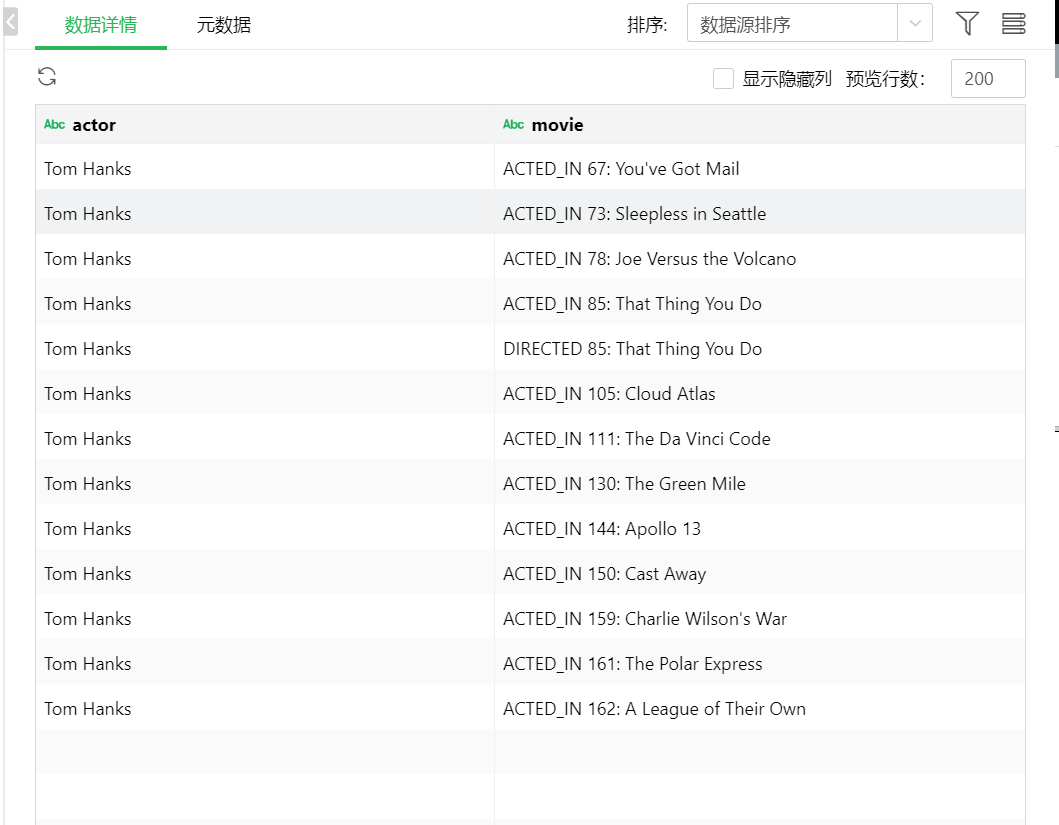Click the movie column header
This screenshot has height=825, width=1059.
760,124
